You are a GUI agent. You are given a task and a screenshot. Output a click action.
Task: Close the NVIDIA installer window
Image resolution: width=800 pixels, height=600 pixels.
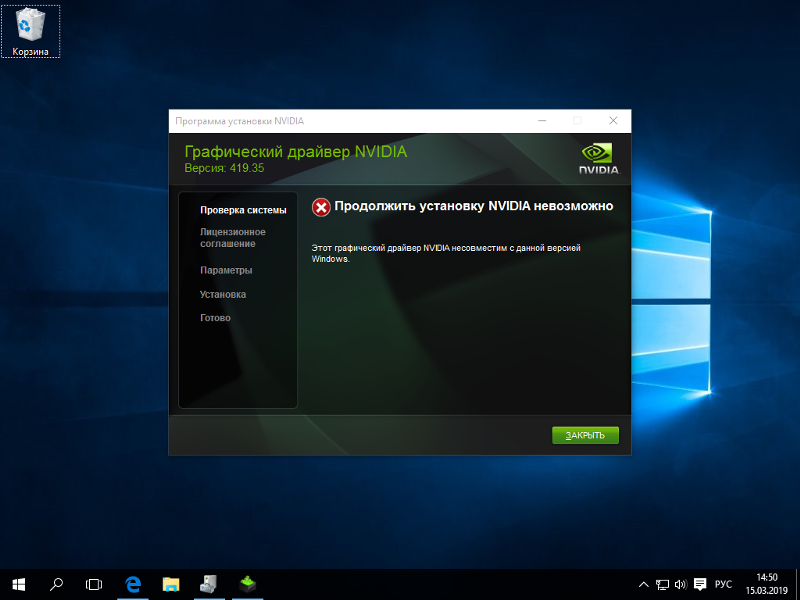pos(613,120)
